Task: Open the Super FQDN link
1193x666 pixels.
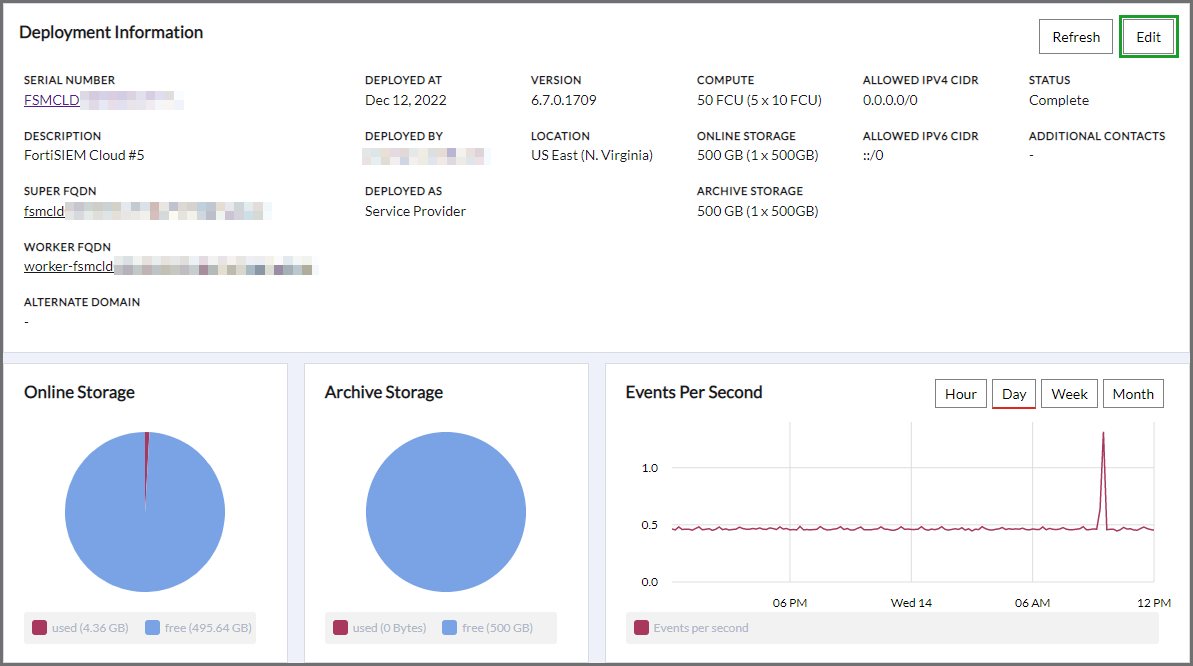Action: point(44,211)
